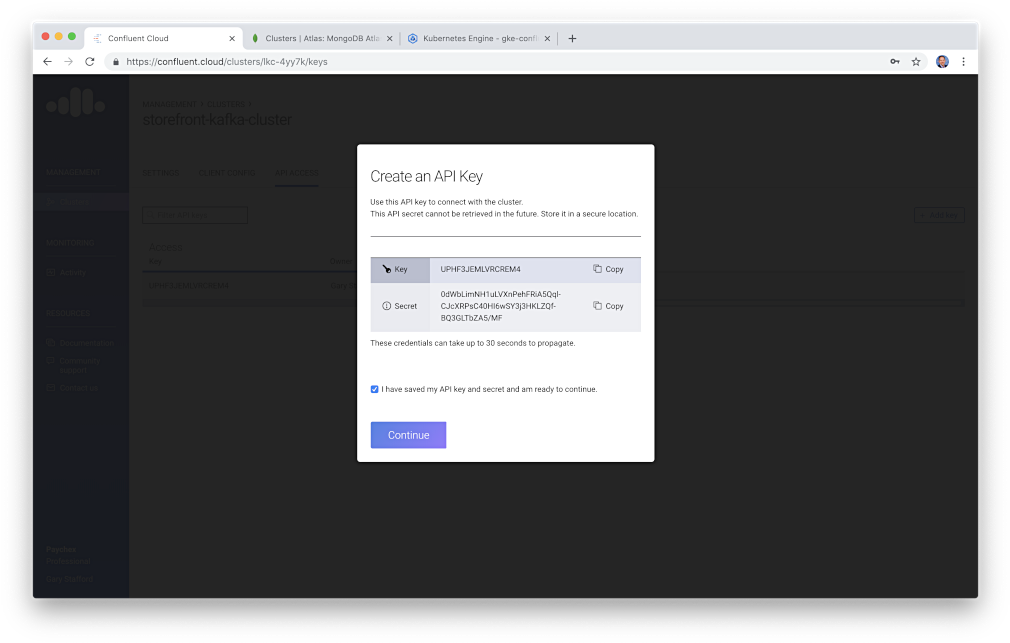Screen dimensions: 1010x643
Task: Click the Copy icon for the Secret row
Action: [x=597, y=306]
